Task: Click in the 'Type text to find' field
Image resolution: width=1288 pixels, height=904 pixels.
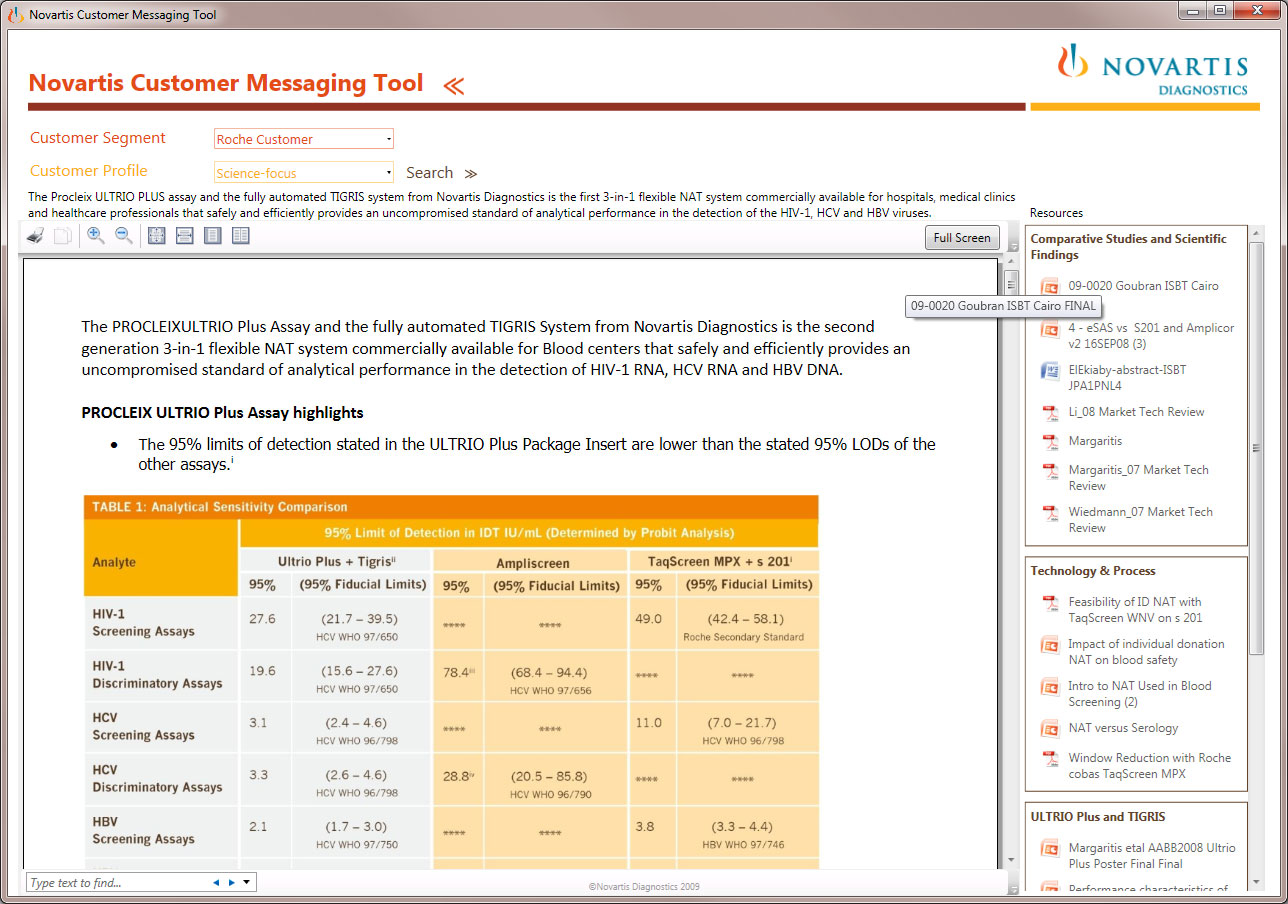Action: tap(117, 883)
